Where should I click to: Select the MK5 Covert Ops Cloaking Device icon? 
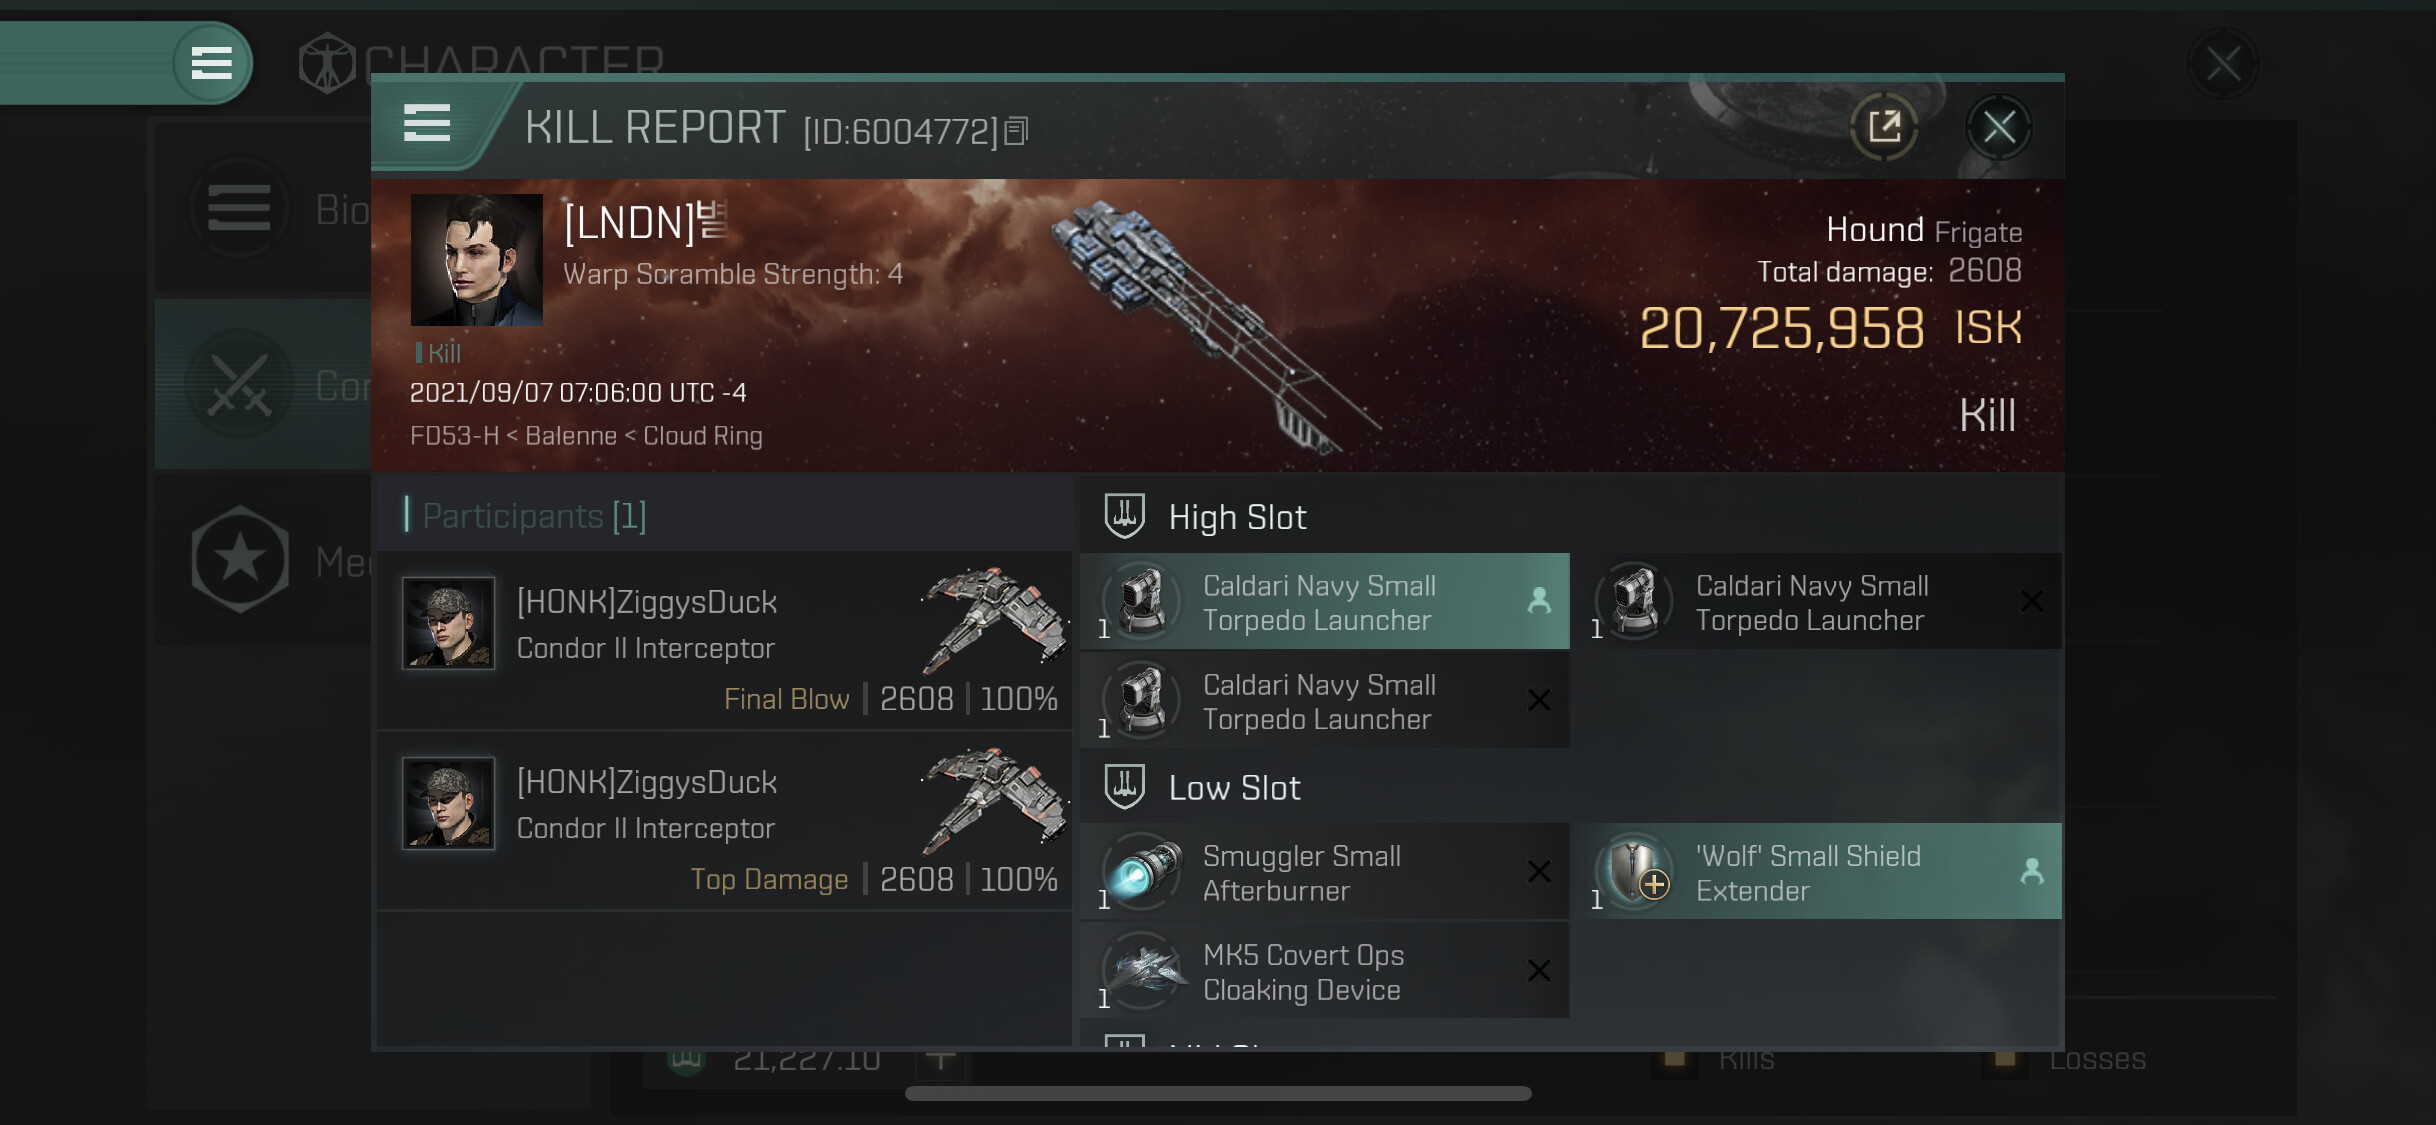pos(1141,970)
